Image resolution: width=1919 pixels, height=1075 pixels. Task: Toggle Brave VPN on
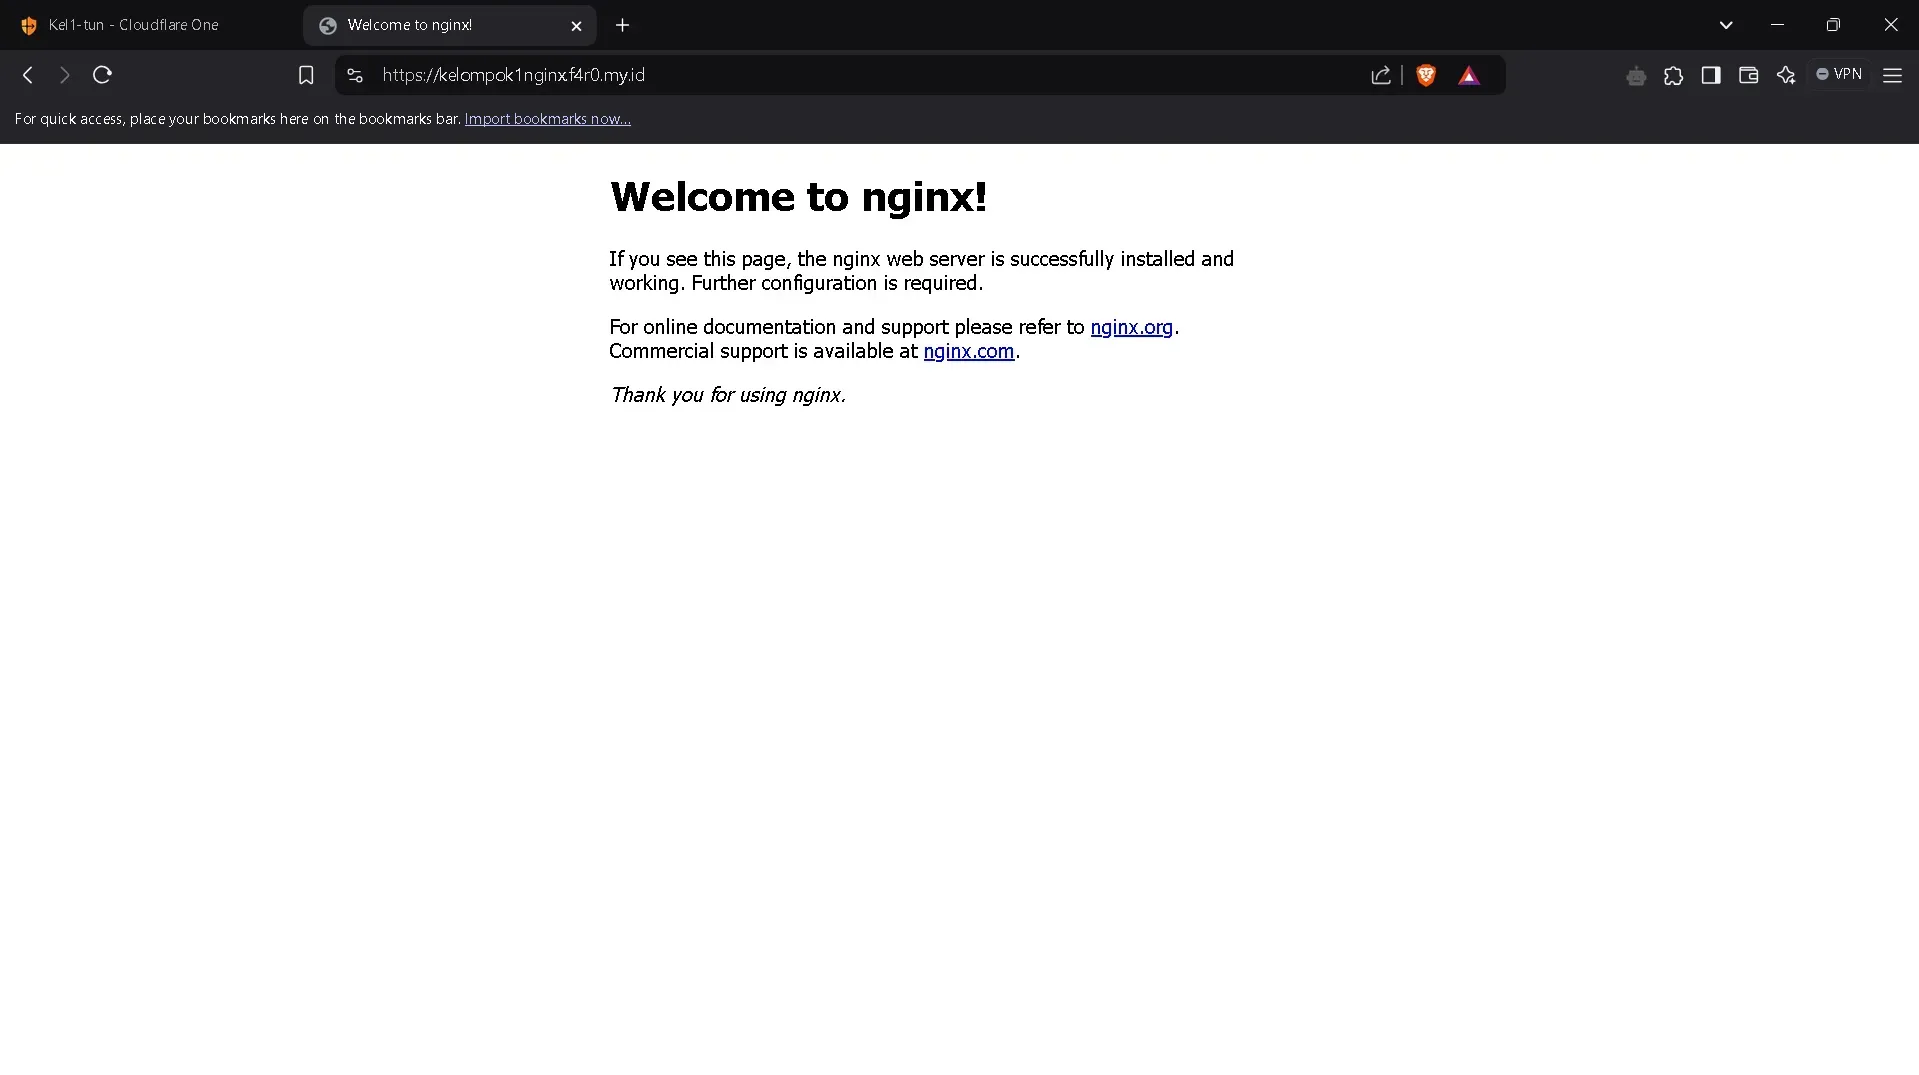coord(1839,74)
